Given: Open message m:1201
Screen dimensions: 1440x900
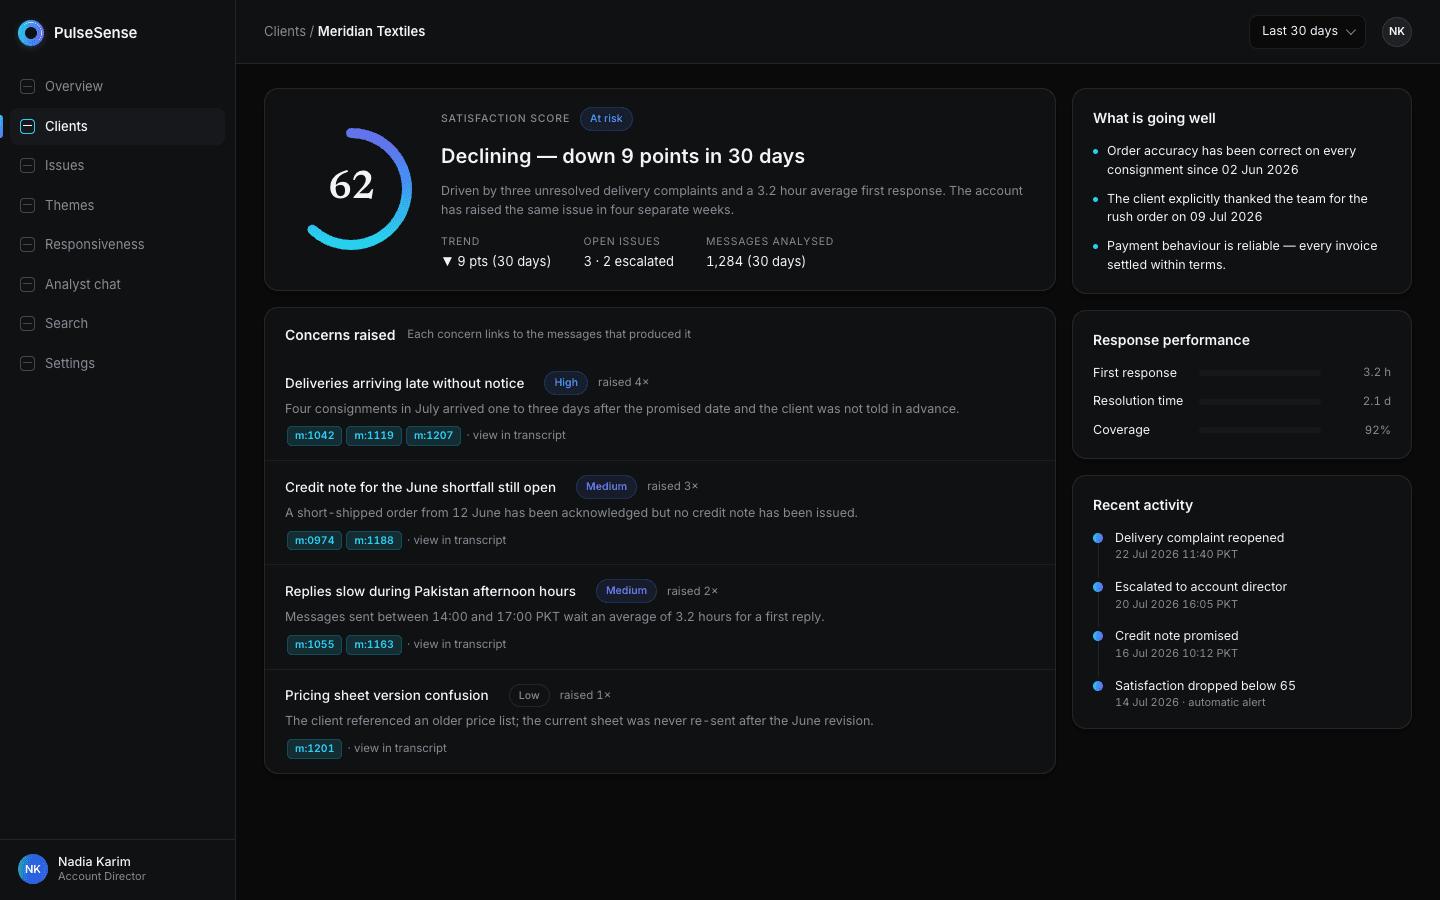Looking at the screenshot, I should 315,749.
